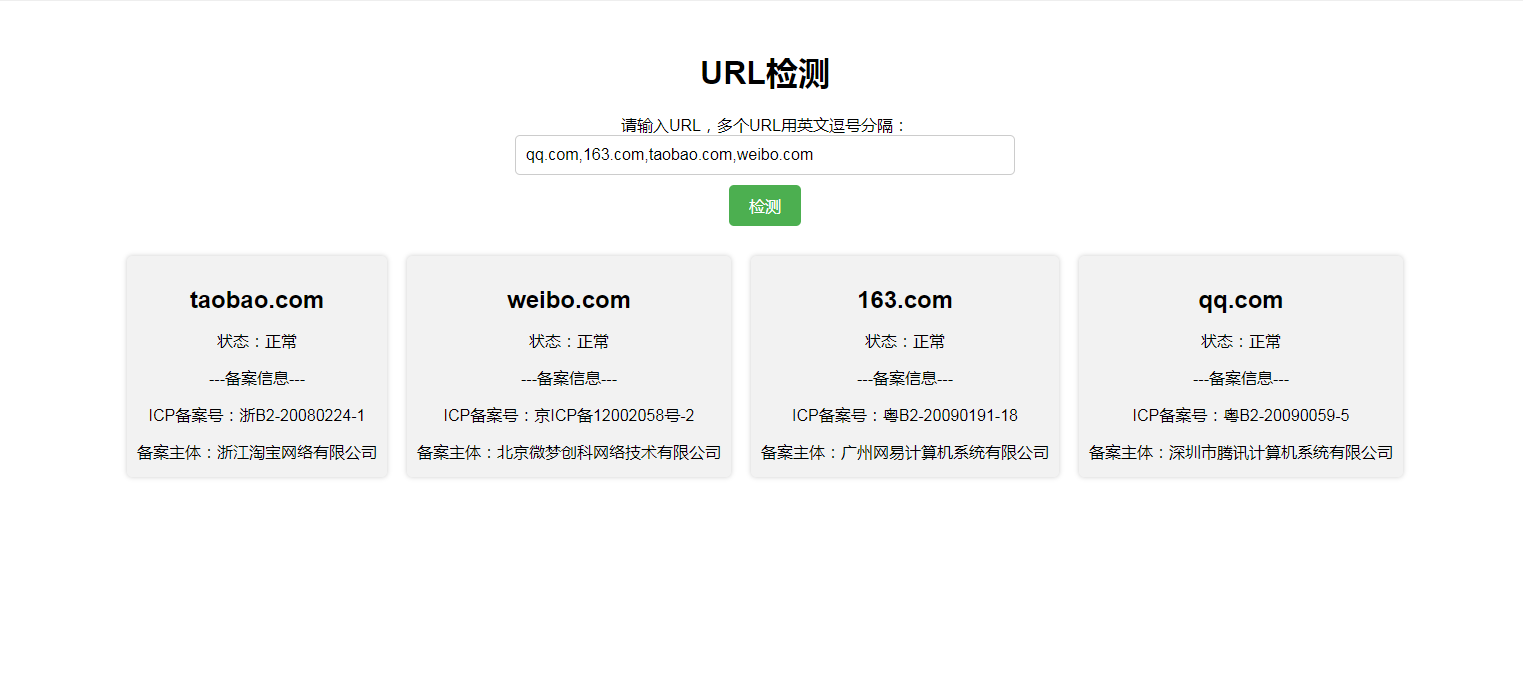
Task: Click 北京微梦创科网络技术有限公司 entity text
Action: point(609,452)
